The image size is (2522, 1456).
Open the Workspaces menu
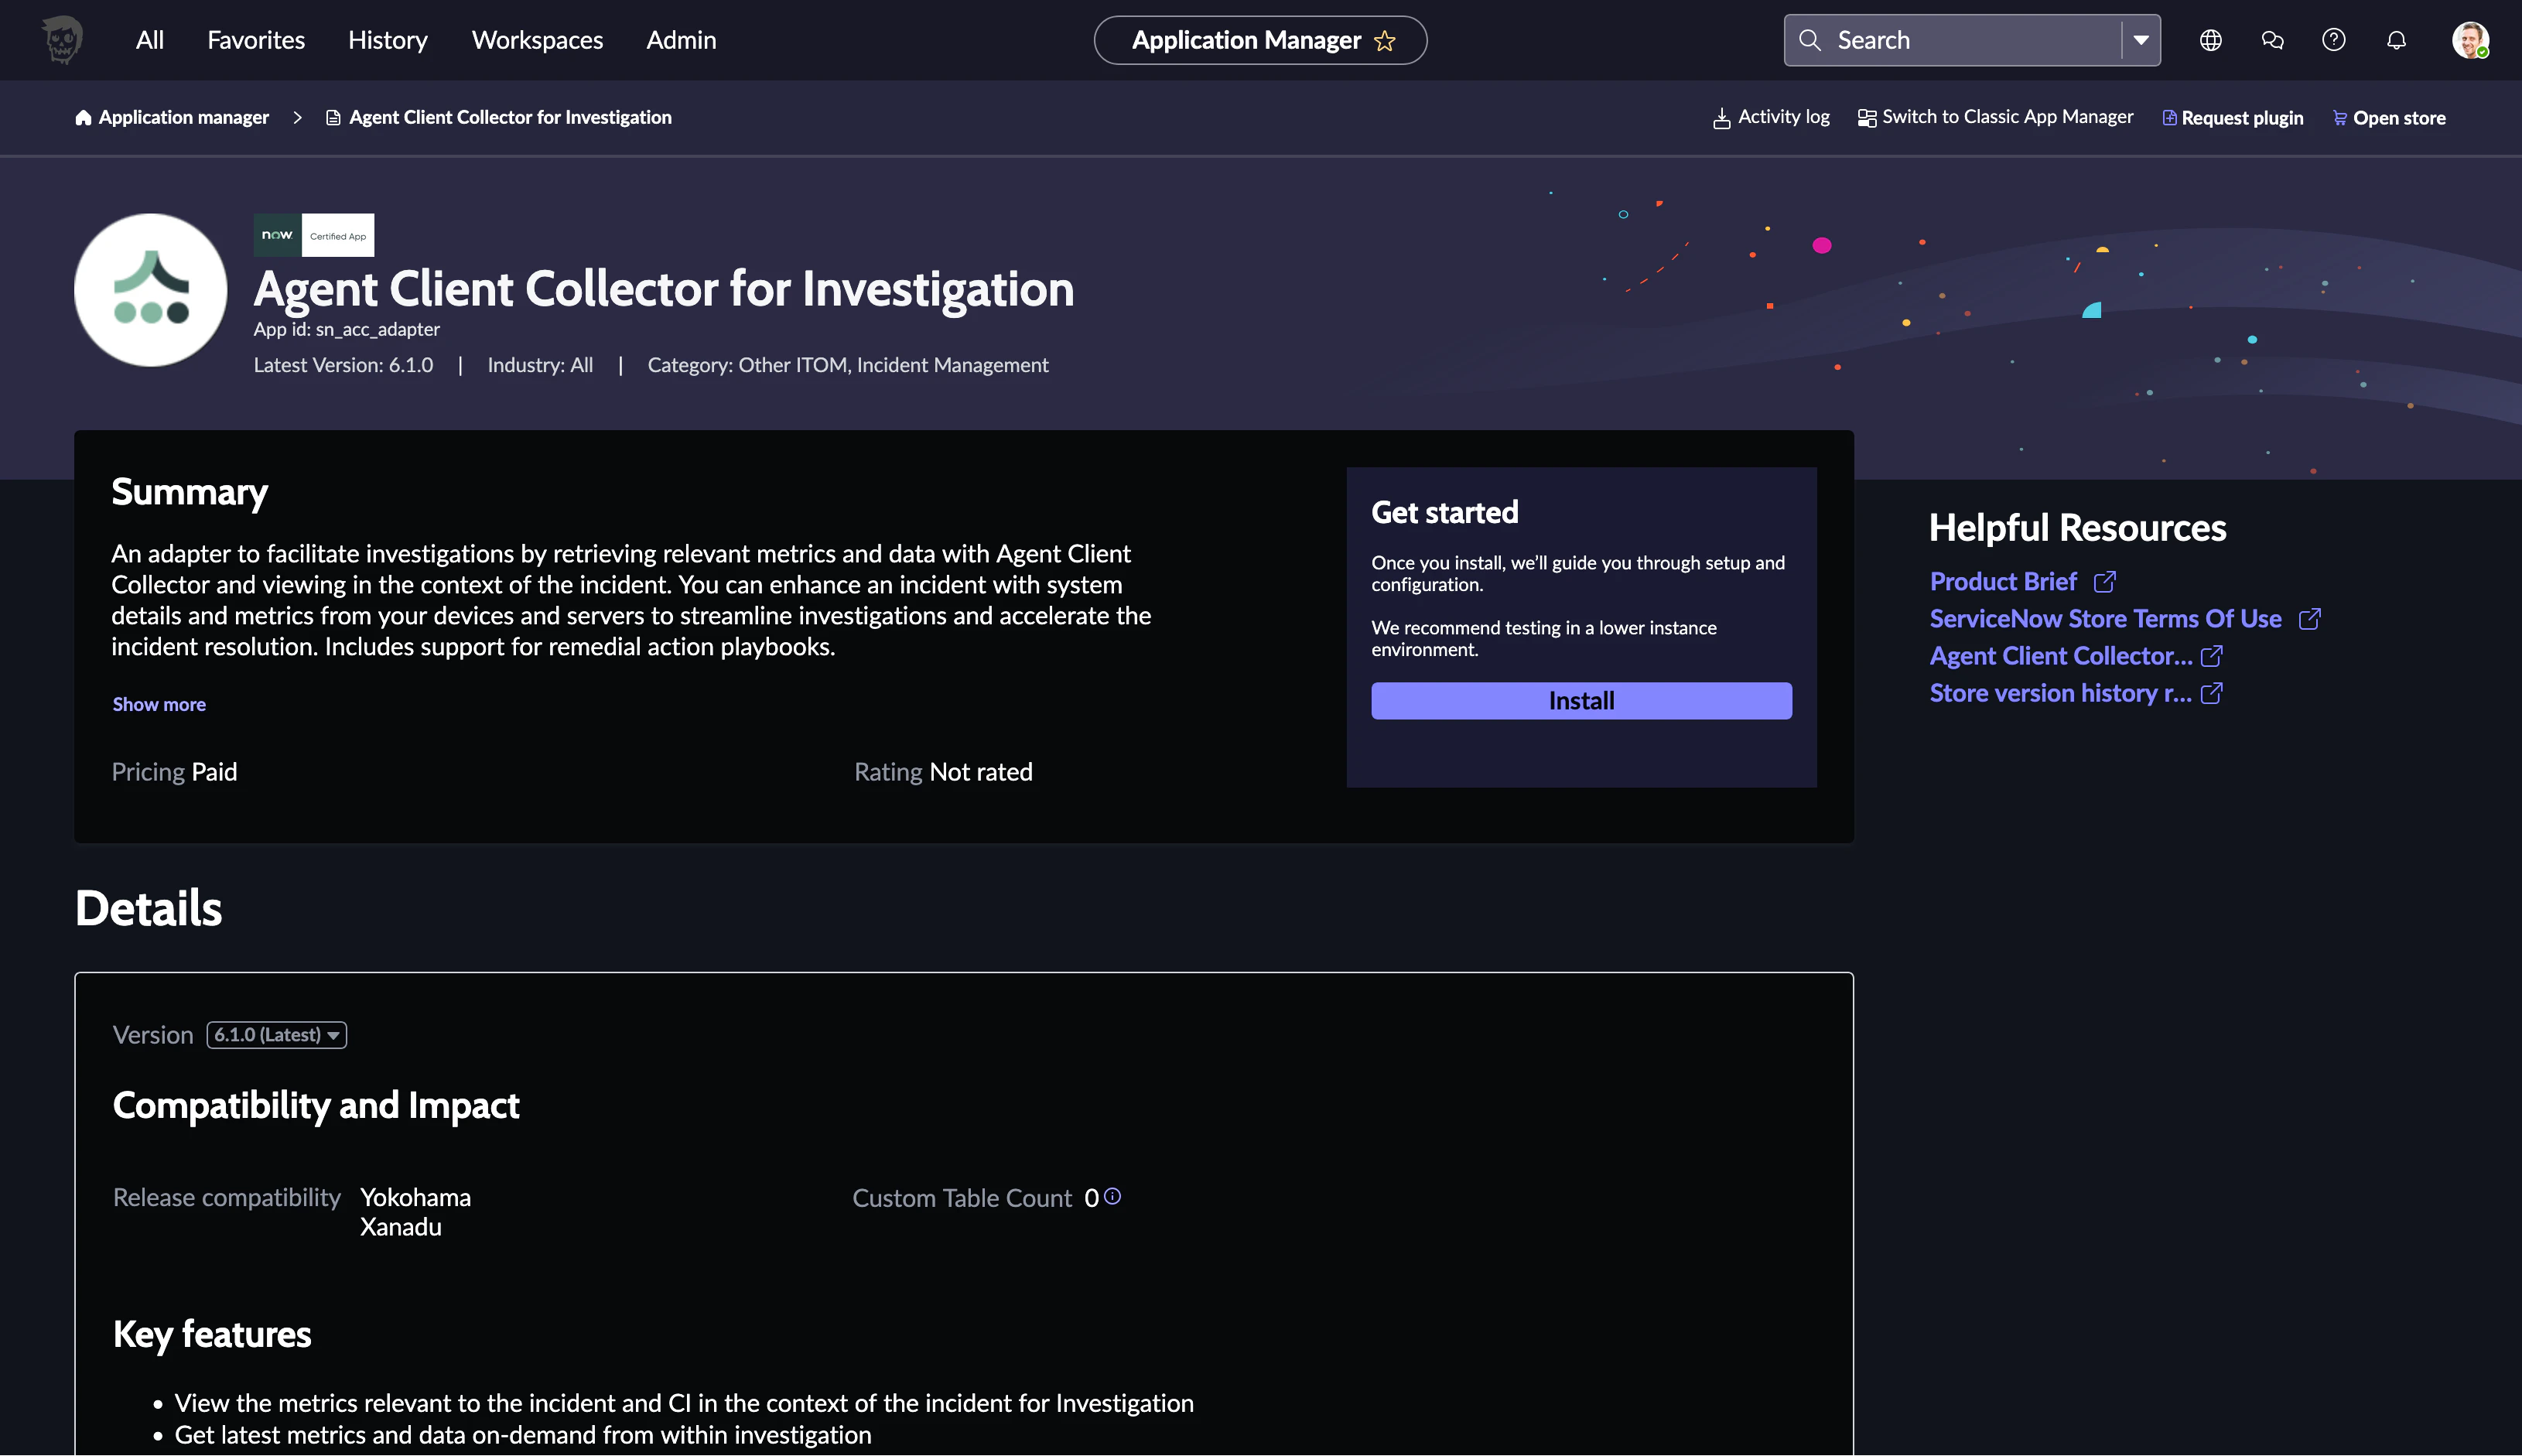pyautogui.click(x=538, y=40)
